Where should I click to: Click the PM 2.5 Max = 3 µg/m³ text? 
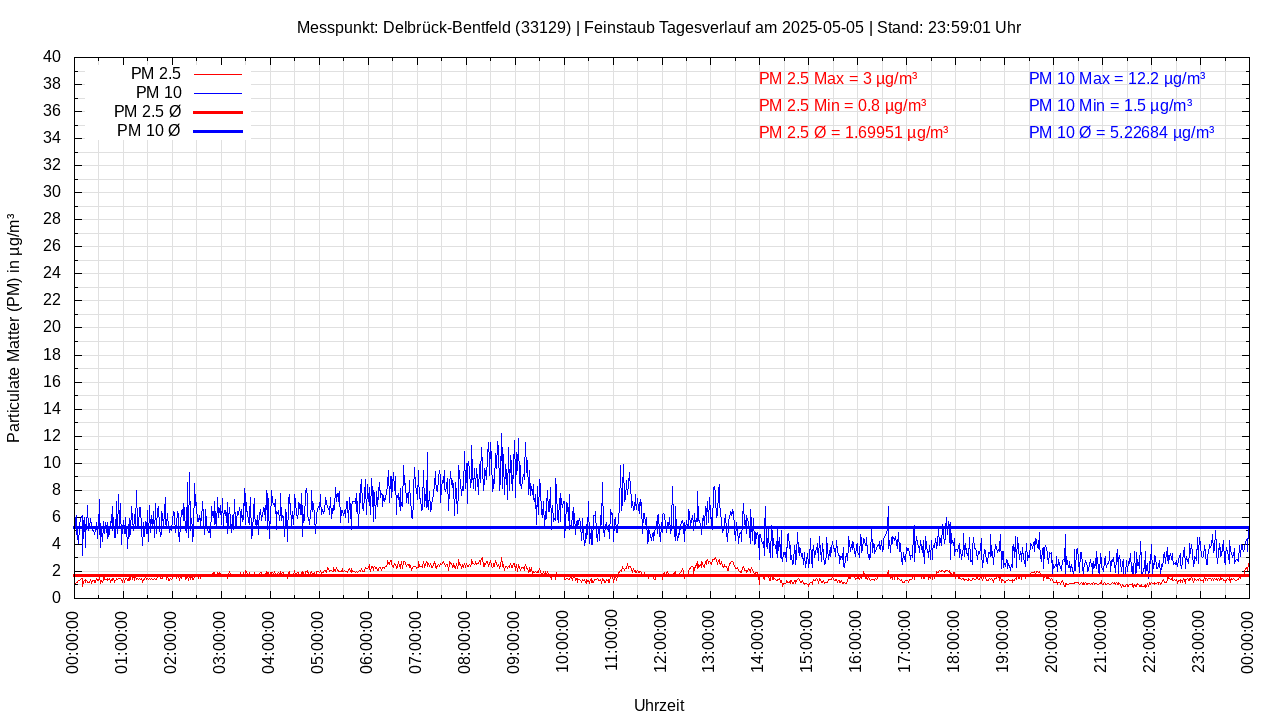pyautogui.click(x=838, y=79)
